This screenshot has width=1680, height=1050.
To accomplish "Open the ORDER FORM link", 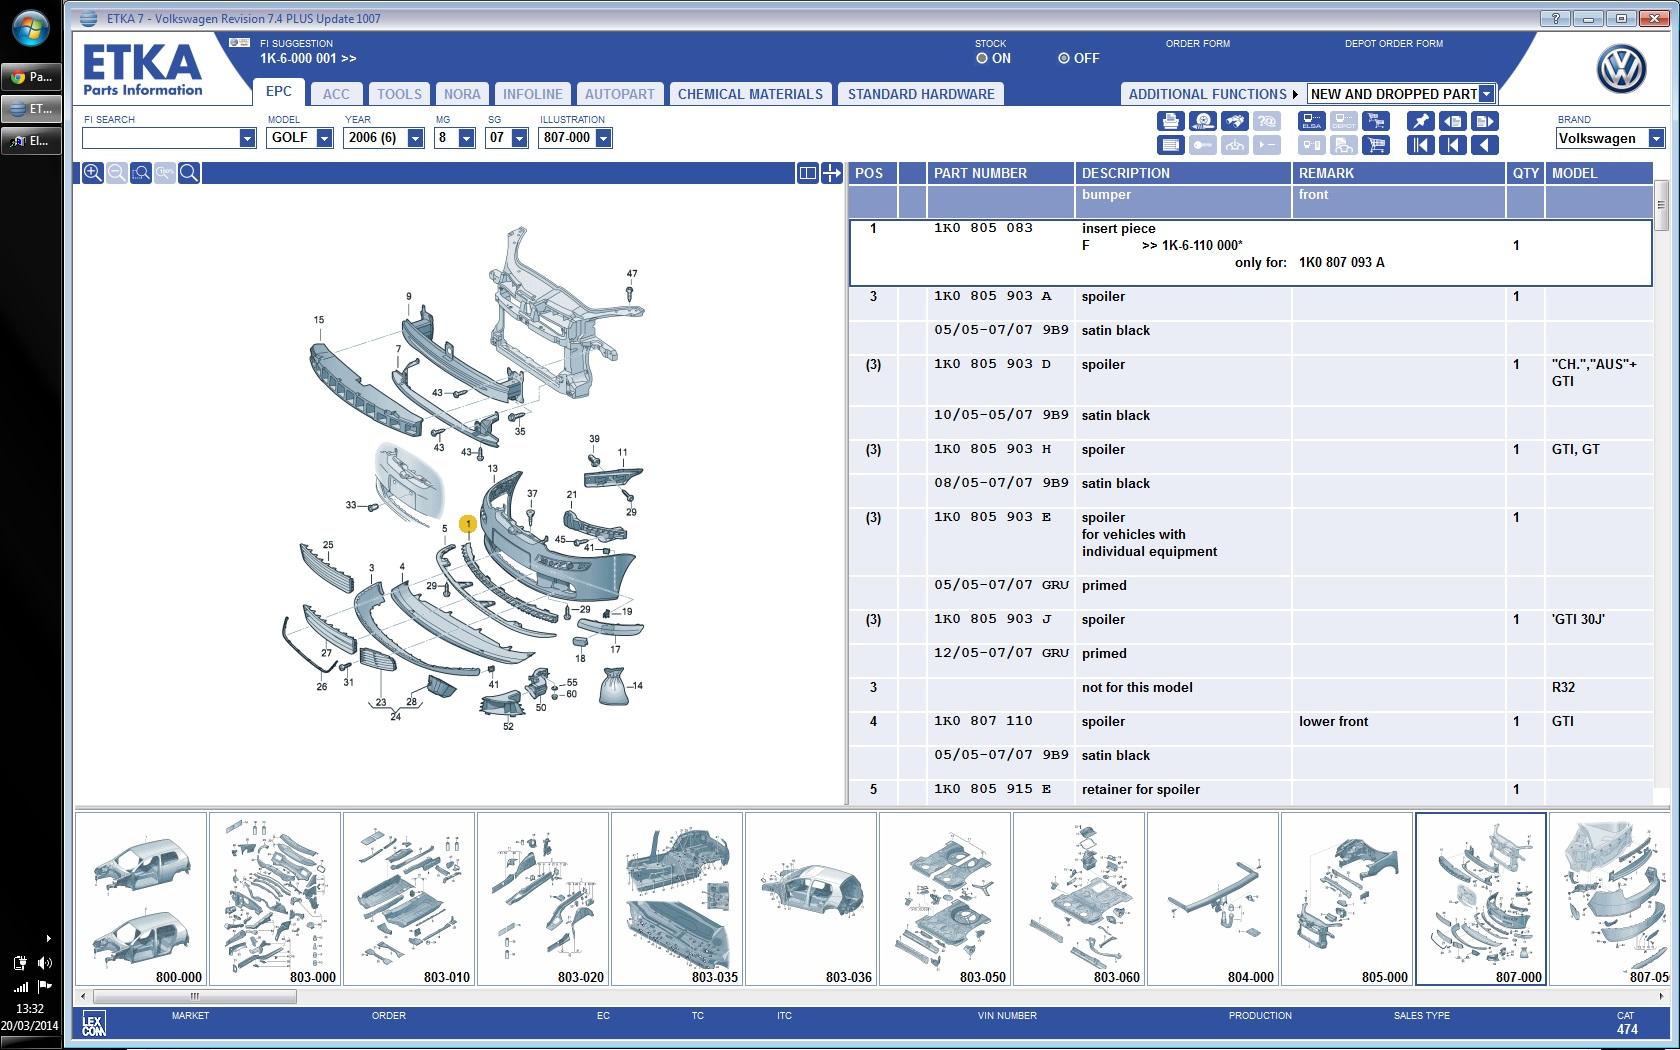I will point(1197,43).
